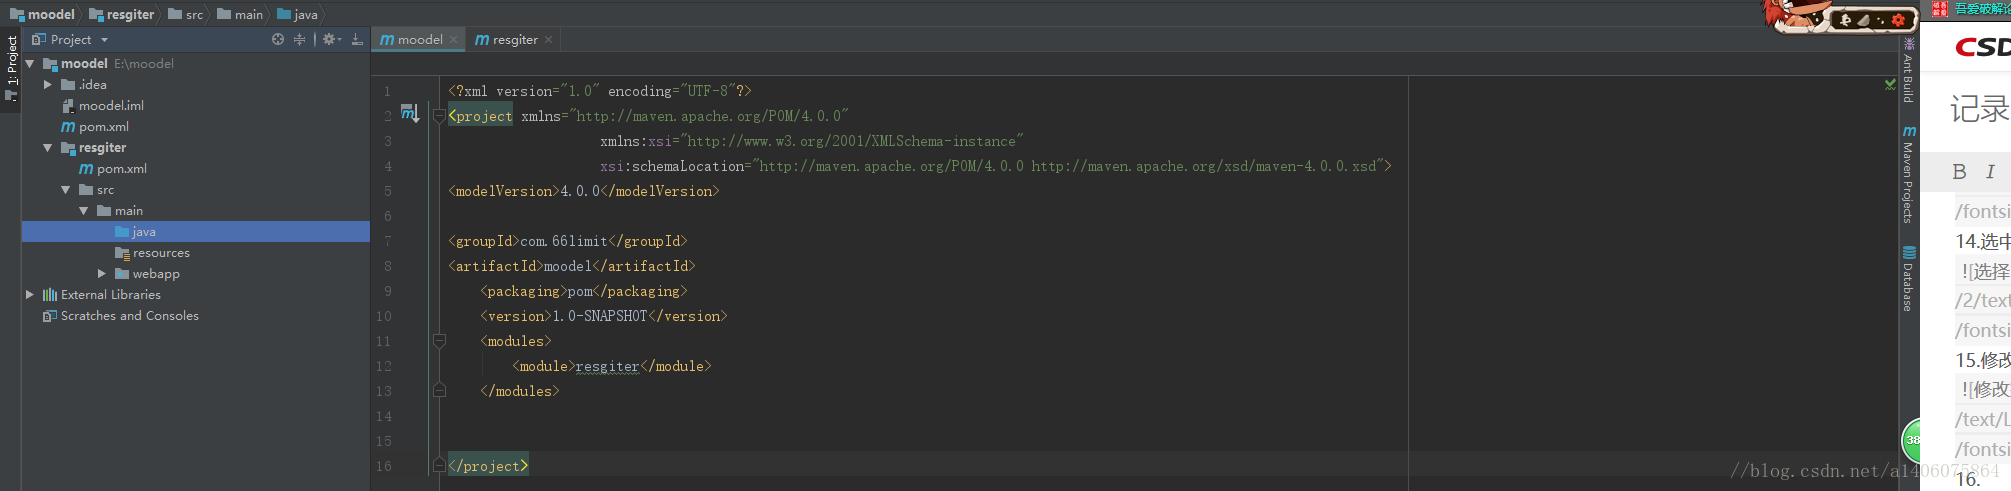This screenshot has height=491, width=2011.
Task: Hide the Project tool window
Action: pyautogui.click(x=357, y=39)
